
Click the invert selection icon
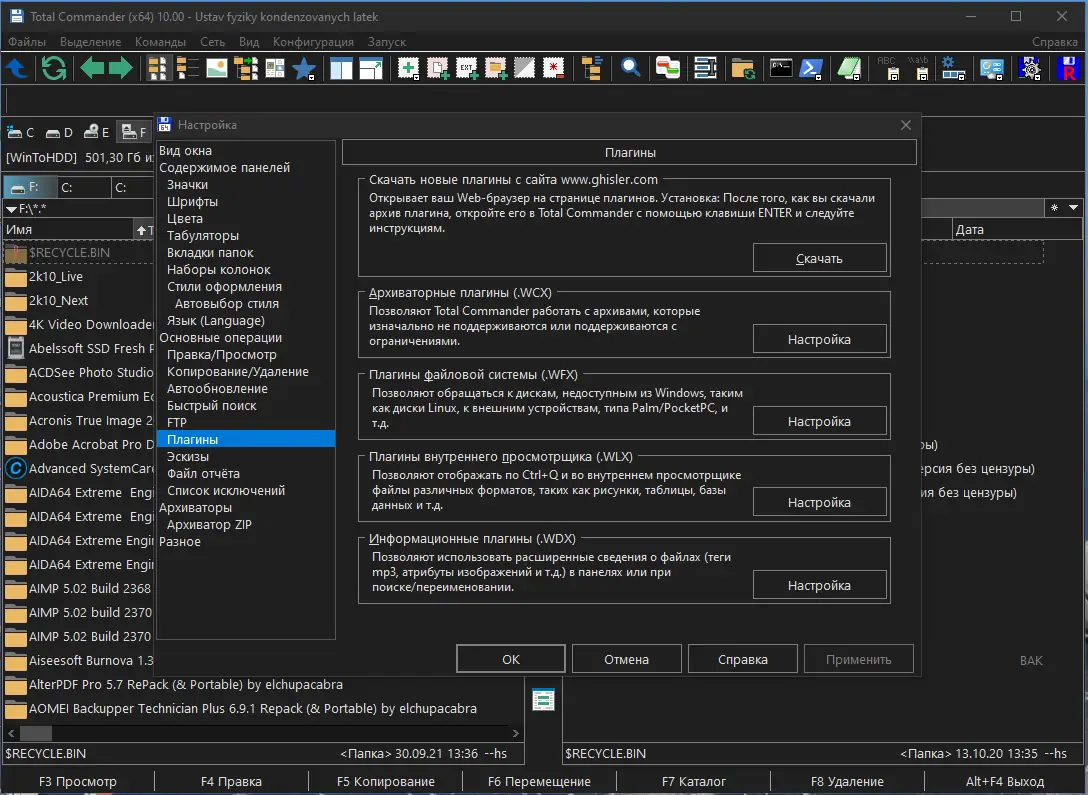524,68
